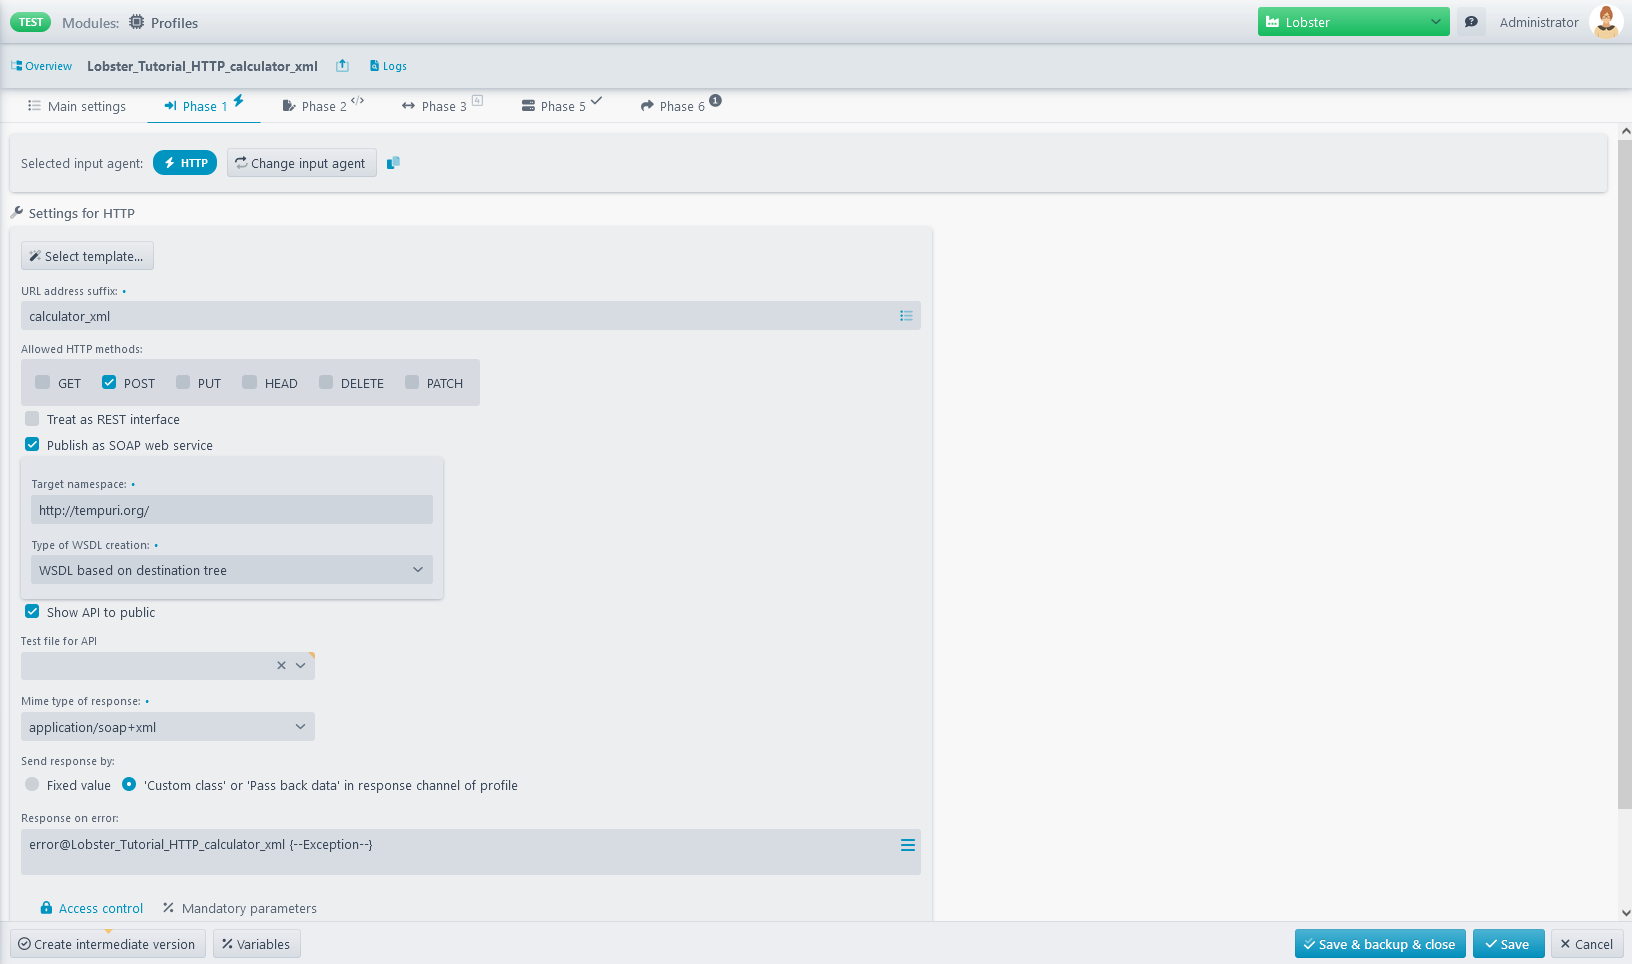
Task: Enable the GET method checkbox
Action: click(x=42, y=382)
